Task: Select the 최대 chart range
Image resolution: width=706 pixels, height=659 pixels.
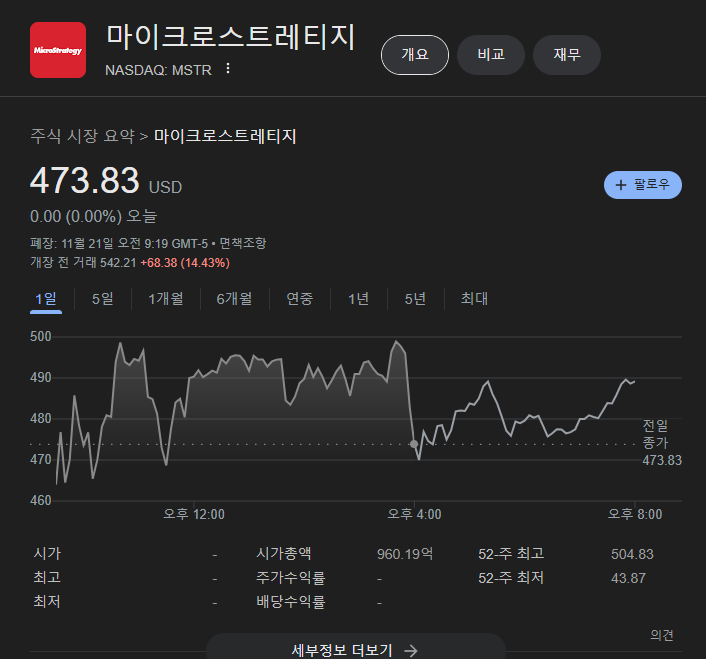Action: coord(474,299)
